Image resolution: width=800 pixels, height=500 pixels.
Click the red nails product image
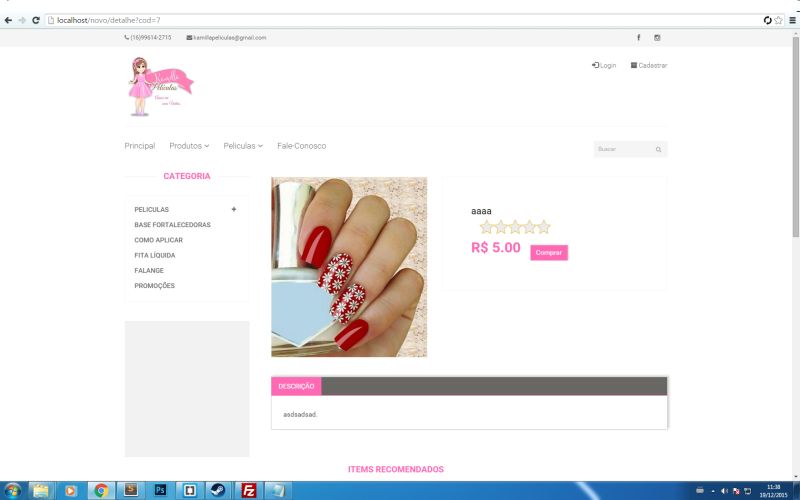click(349, 267)
